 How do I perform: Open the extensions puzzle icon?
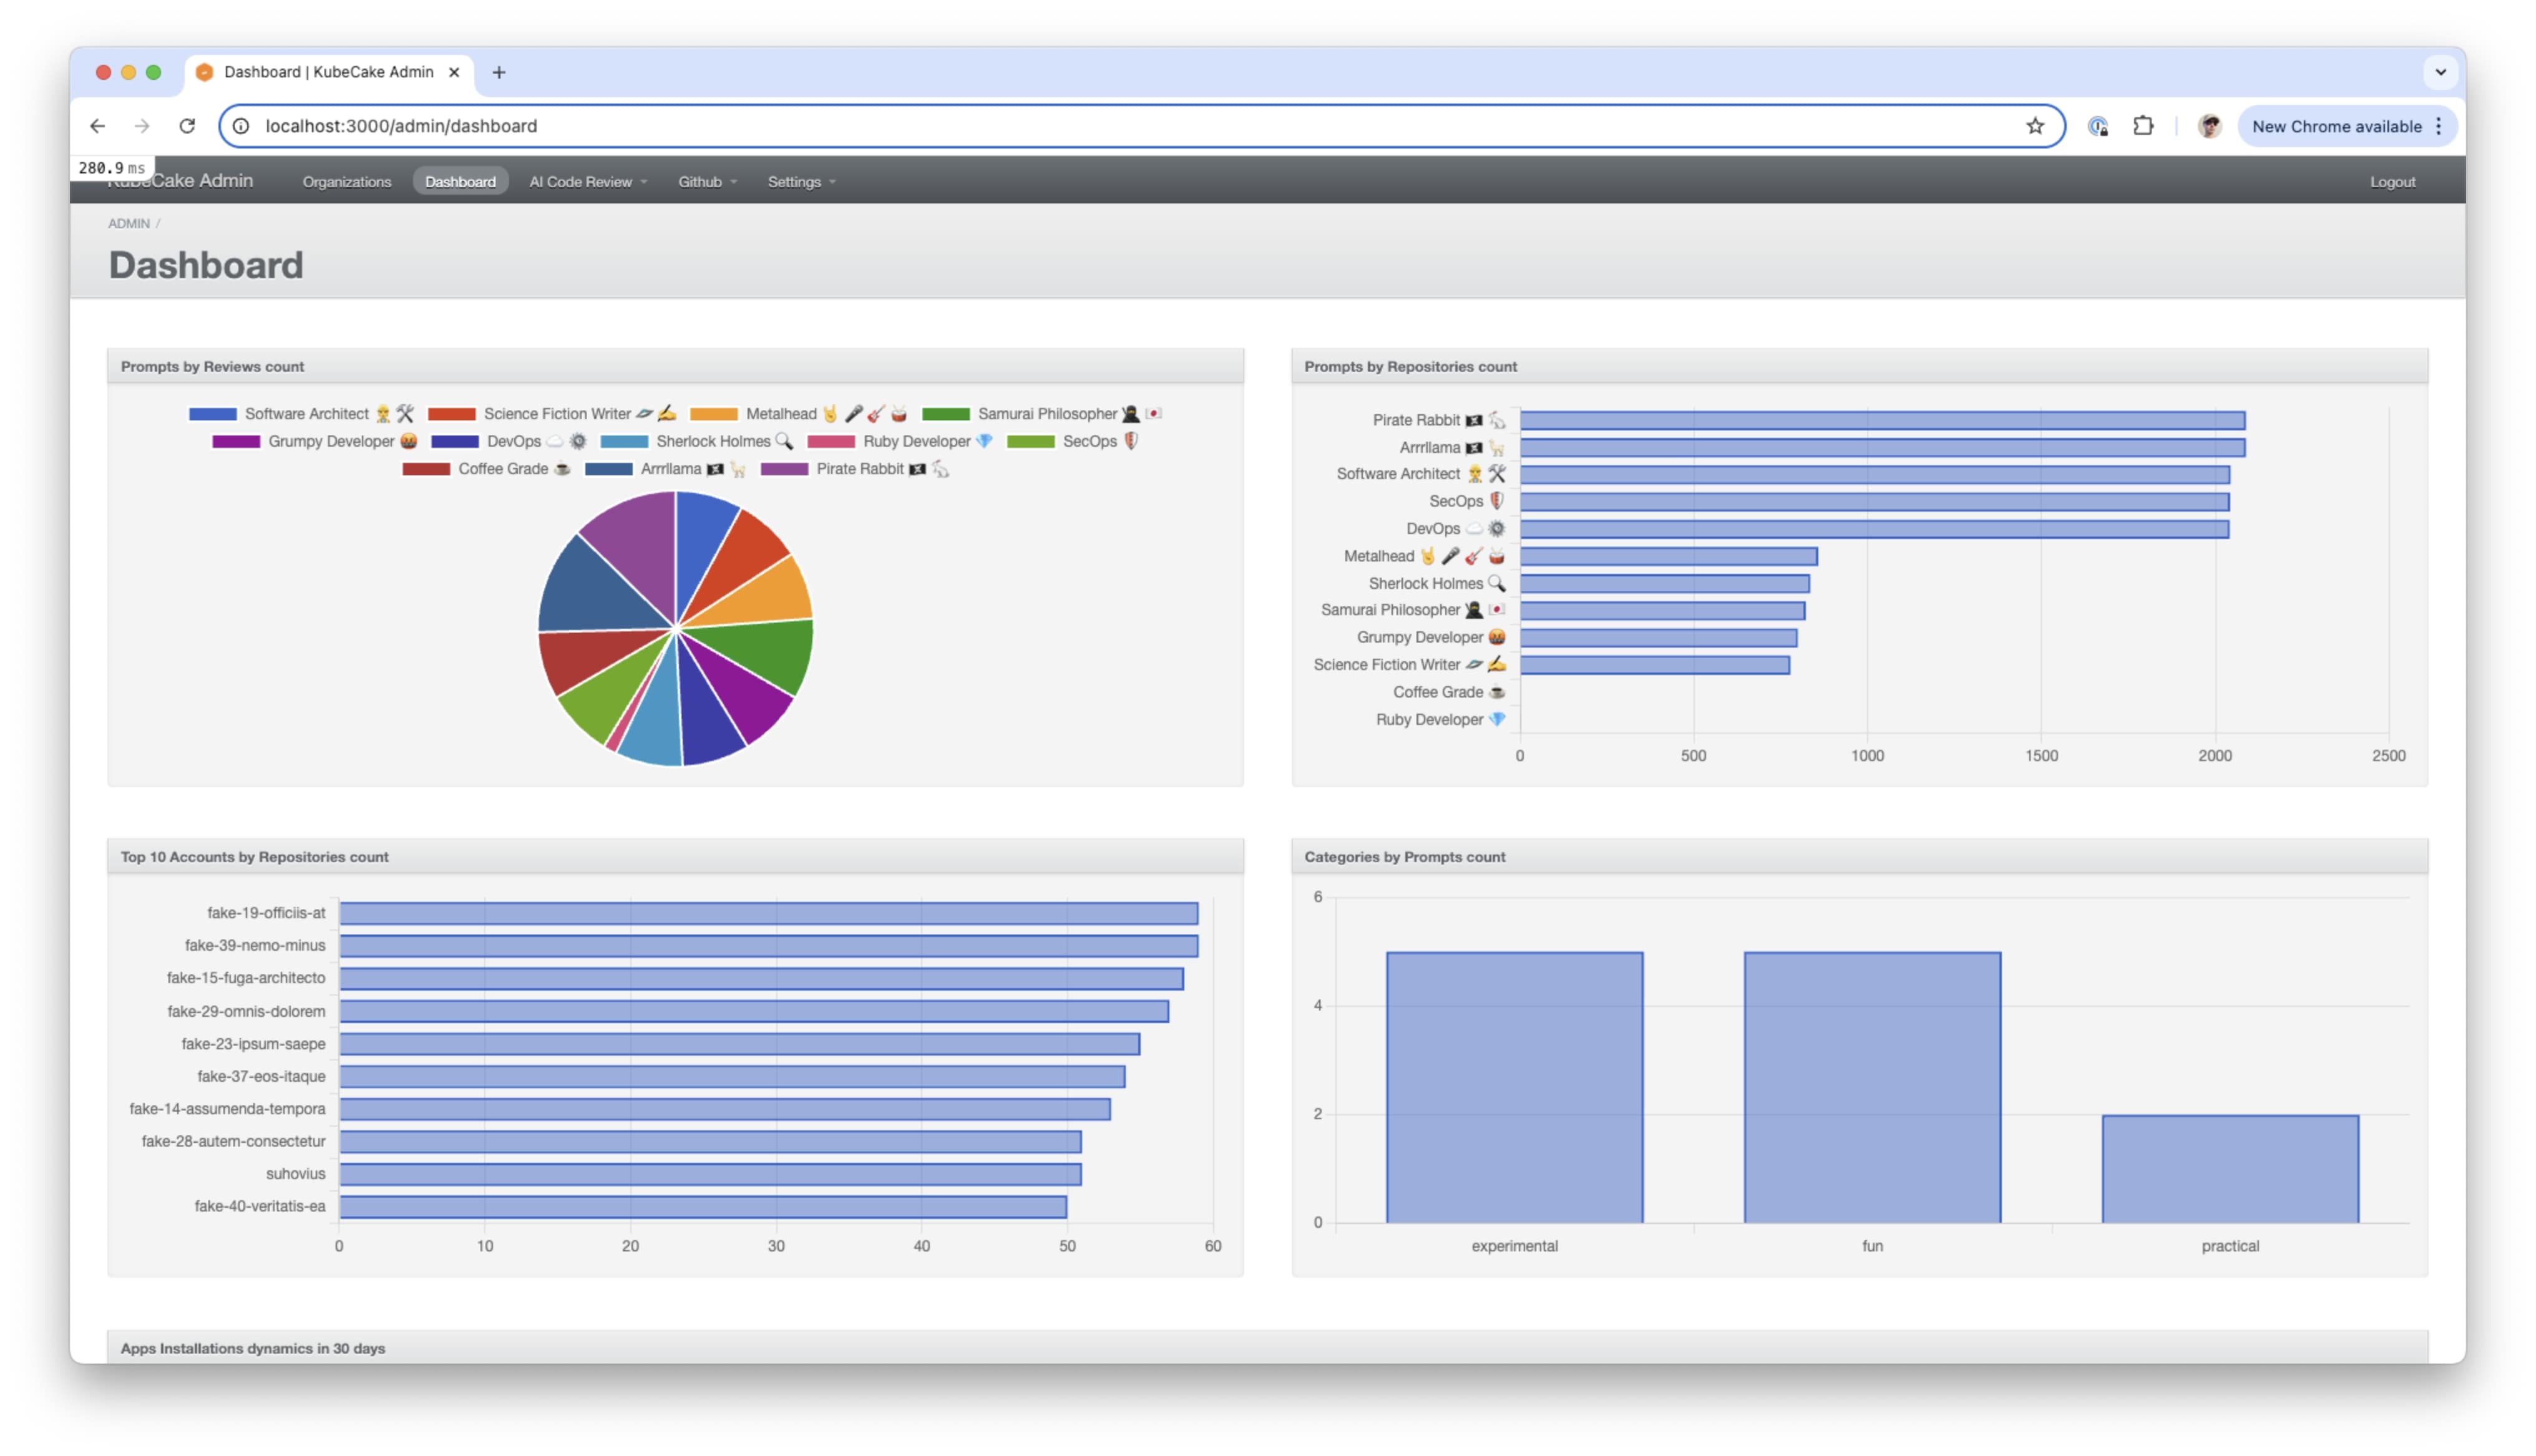click(2142, 126)
